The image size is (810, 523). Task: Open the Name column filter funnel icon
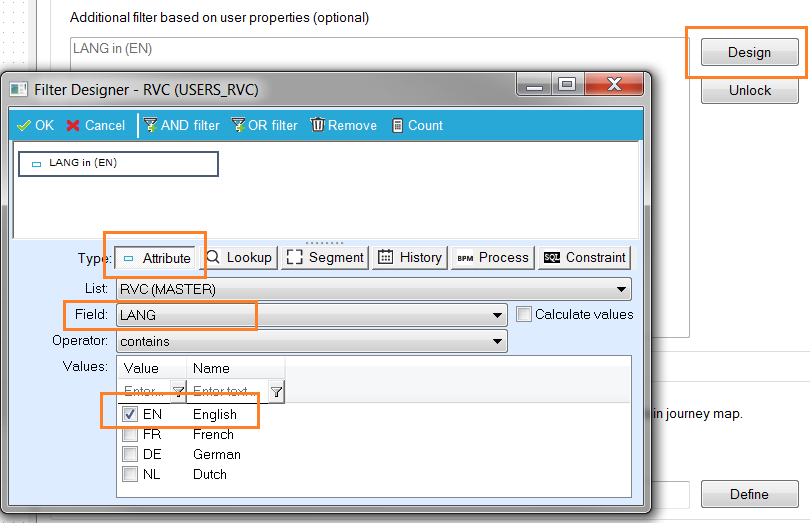coord(276,392)
